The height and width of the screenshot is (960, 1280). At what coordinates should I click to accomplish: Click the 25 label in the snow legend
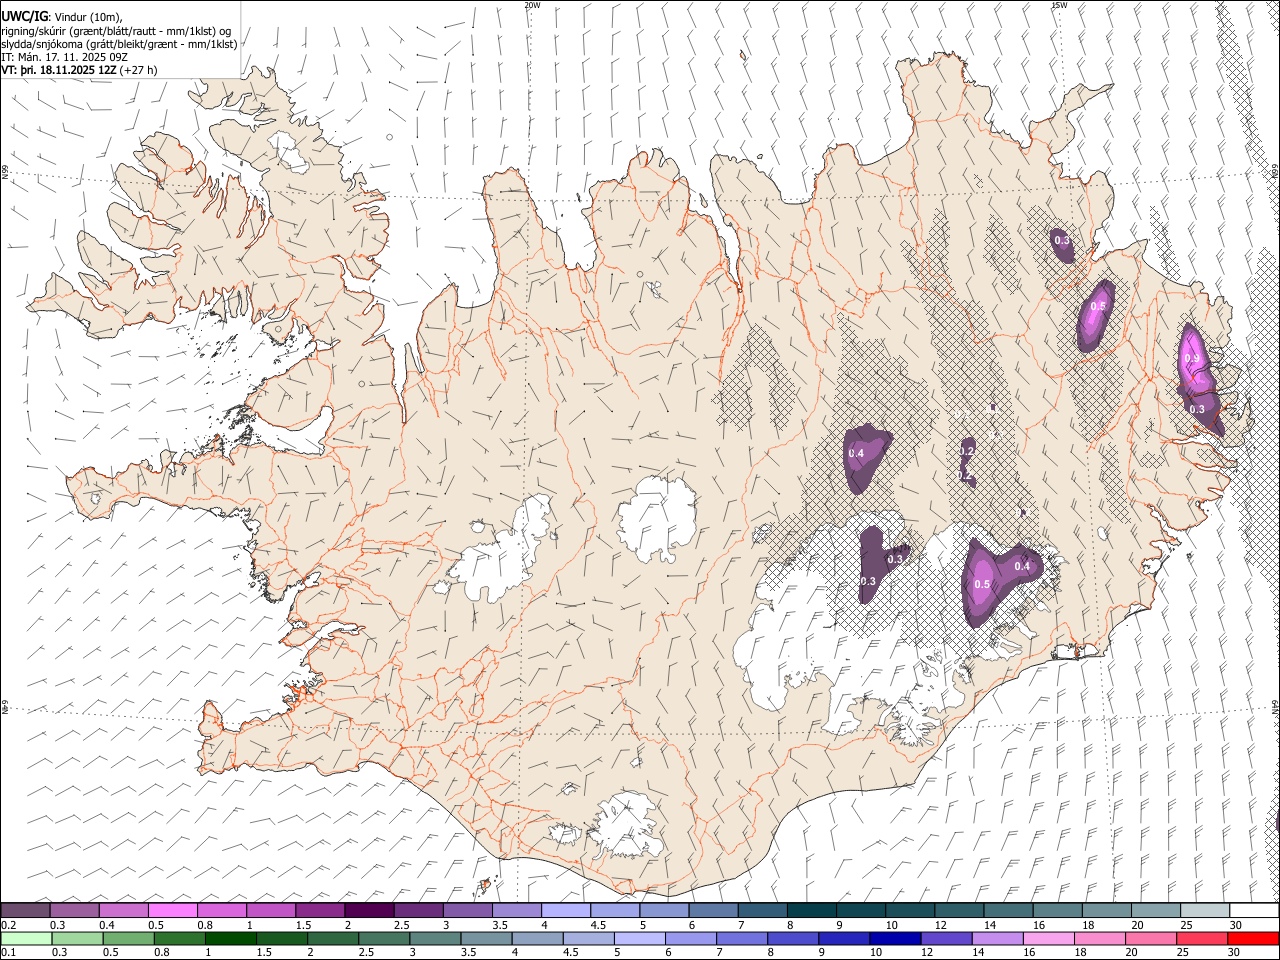pos(1186,925)
